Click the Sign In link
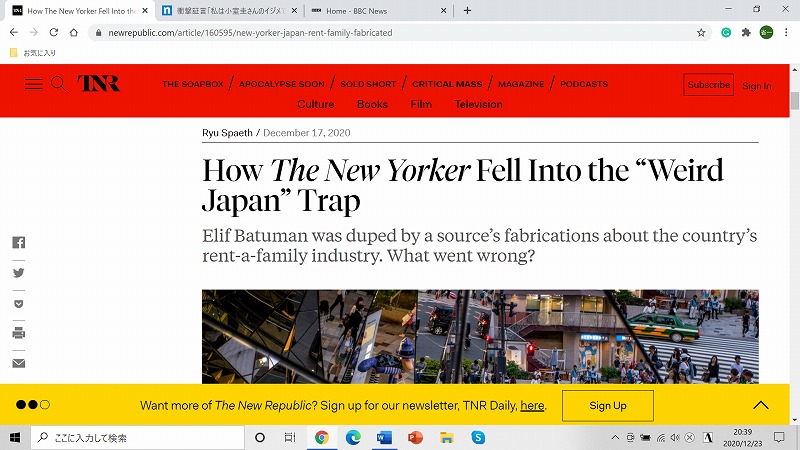The image size is (800, 450). pos(757,86)
